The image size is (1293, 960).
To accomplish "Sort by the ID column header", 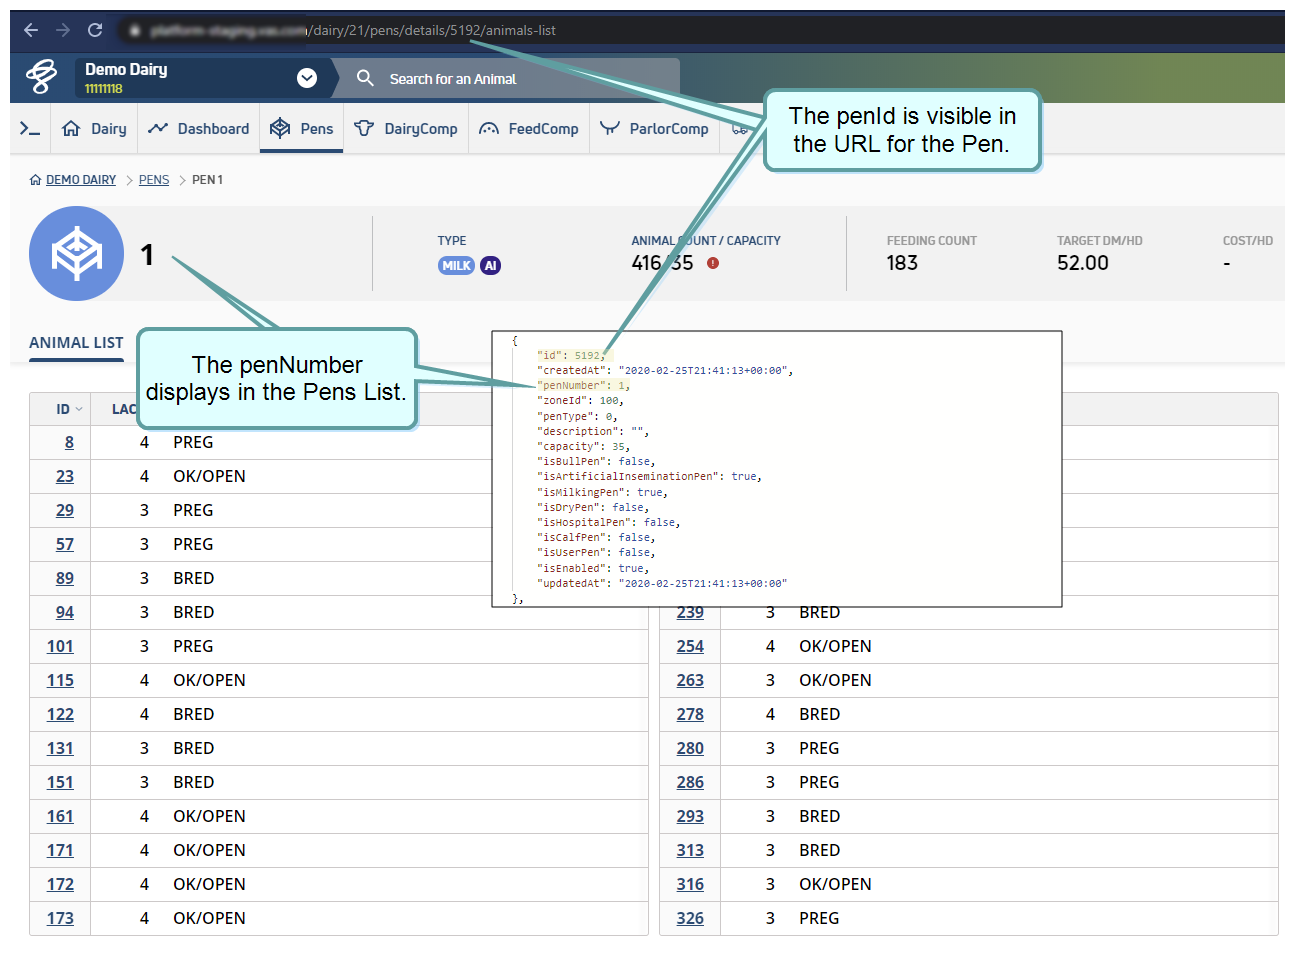I will 69,409.
